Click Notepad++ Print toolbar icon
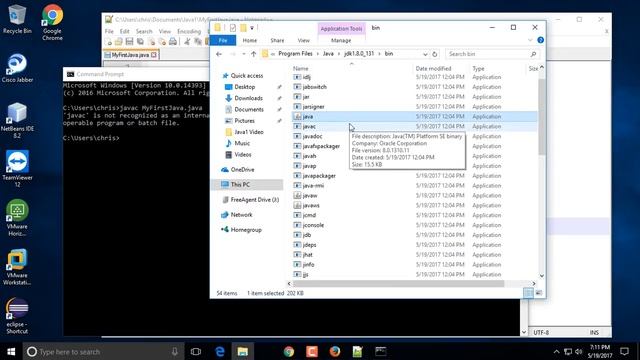The height and width of the screenshot is (360, 640). click(173, 42)
